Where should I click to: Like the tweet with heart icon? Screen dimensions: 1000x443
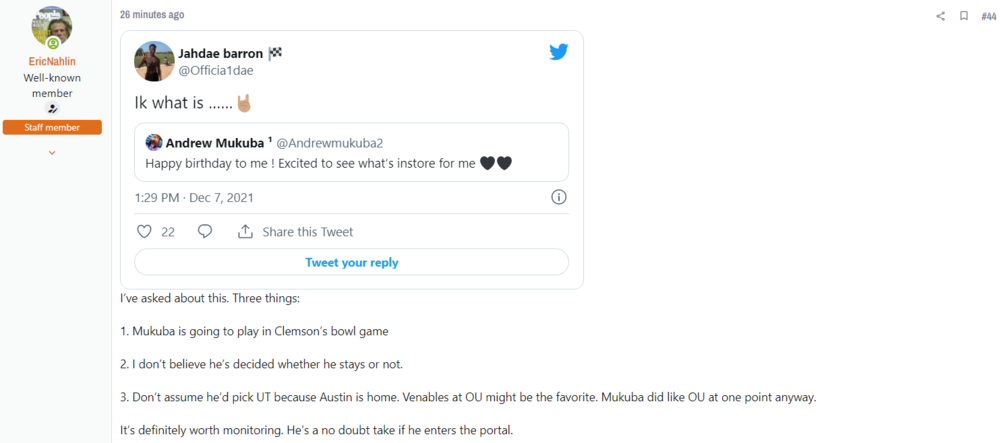[x=144, y=231]
